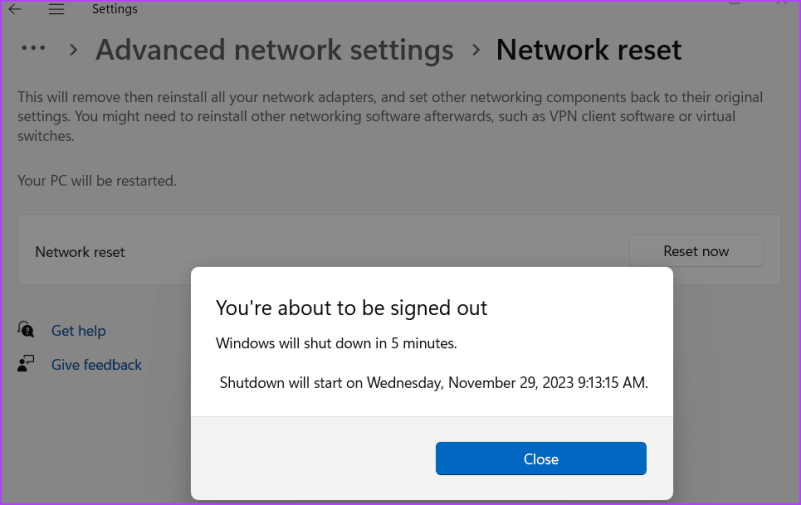Click the chevron before Advanced network settings
The height and width of the screenshot is (505, 801).
73,50
